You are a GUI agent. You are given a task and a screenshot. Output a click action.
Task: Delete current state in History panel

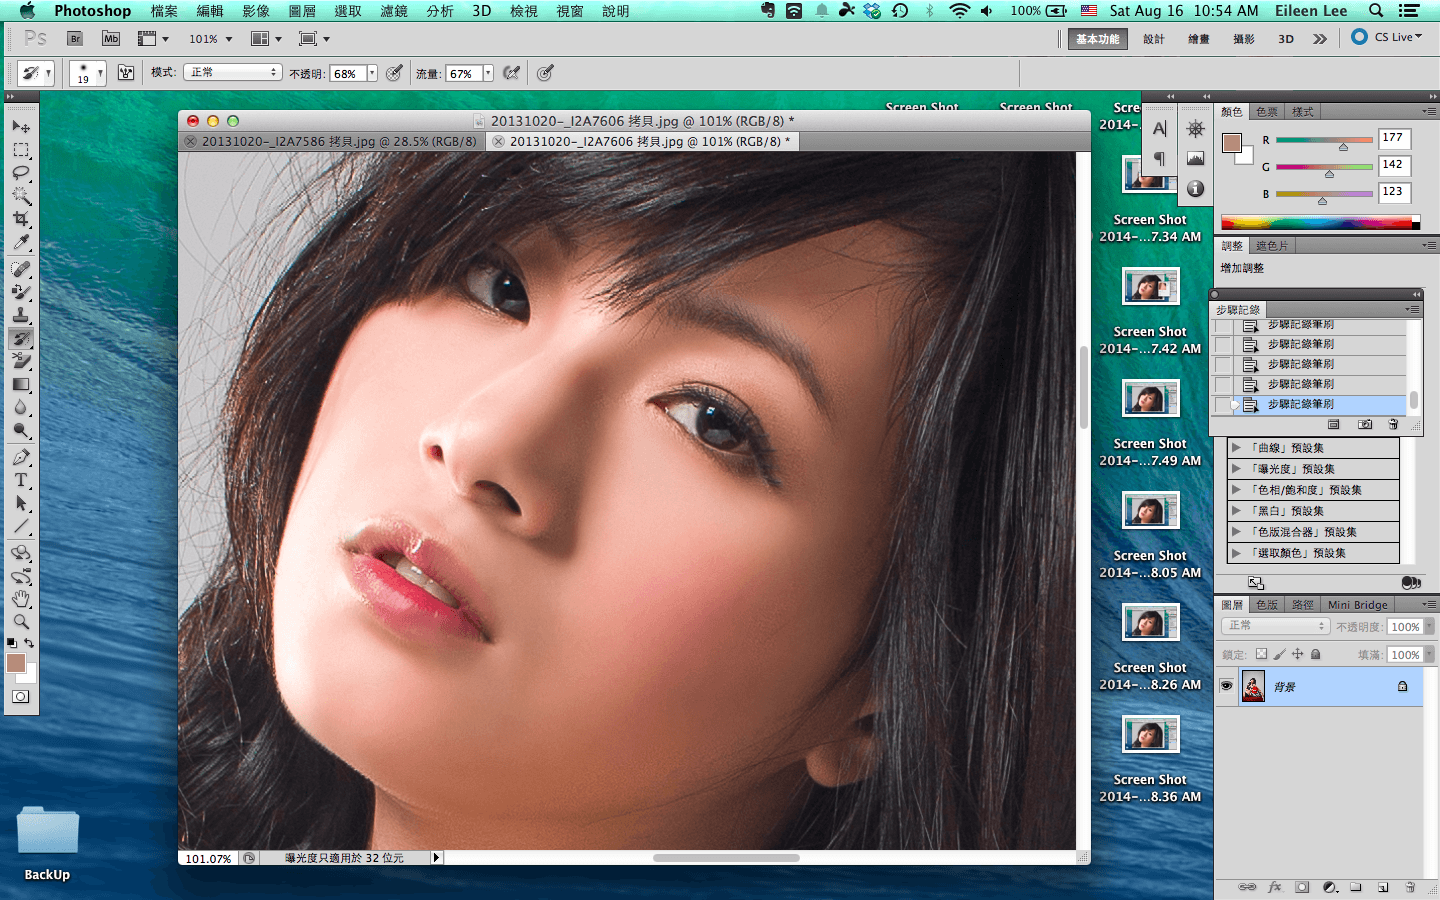tap(1393, 425)
